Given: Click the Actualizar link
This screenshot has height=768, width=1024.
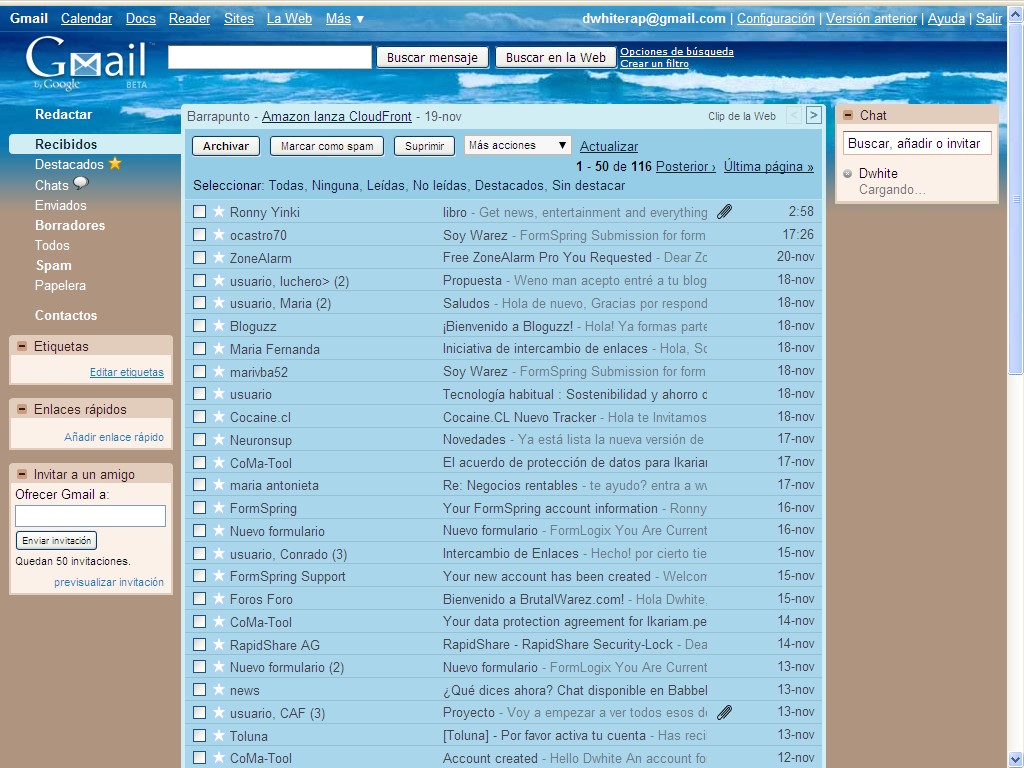Looking at the screenshot, I should (x=609, y=146).
